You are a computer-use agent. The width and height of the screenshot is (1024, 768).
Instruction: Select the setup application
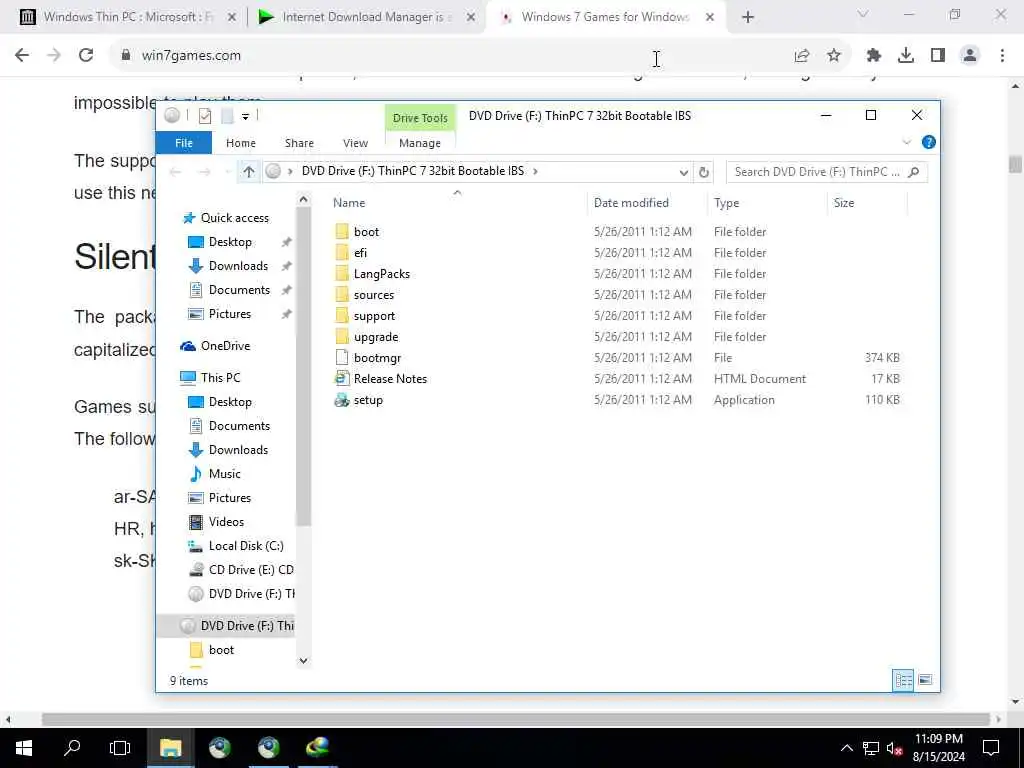coord(368,400)
